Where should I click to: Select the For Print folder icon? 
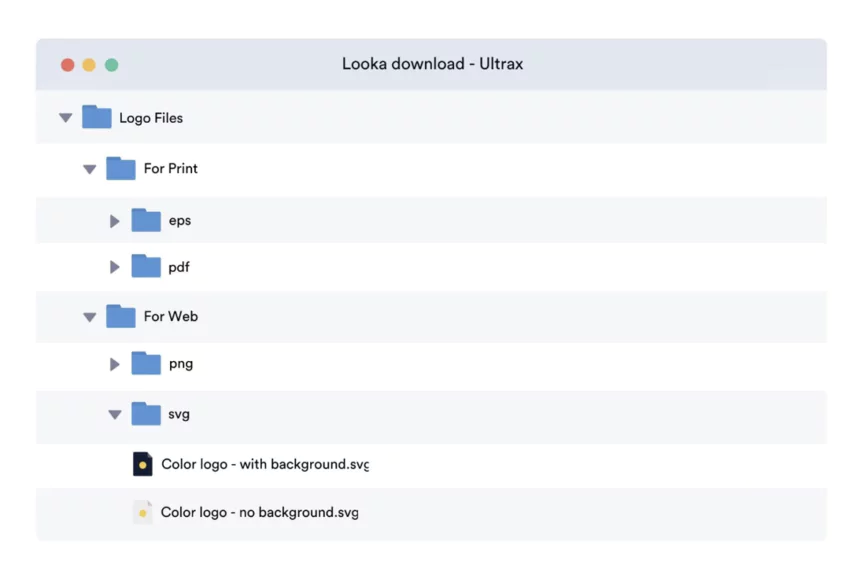[x=120, y=168]
